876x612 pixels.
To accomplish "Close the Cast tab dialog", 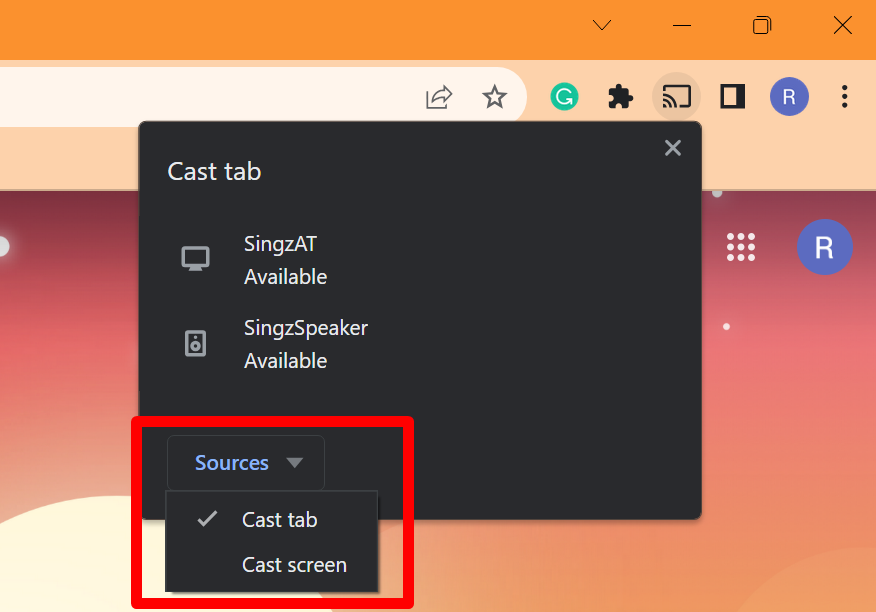I will coord(673,148).
